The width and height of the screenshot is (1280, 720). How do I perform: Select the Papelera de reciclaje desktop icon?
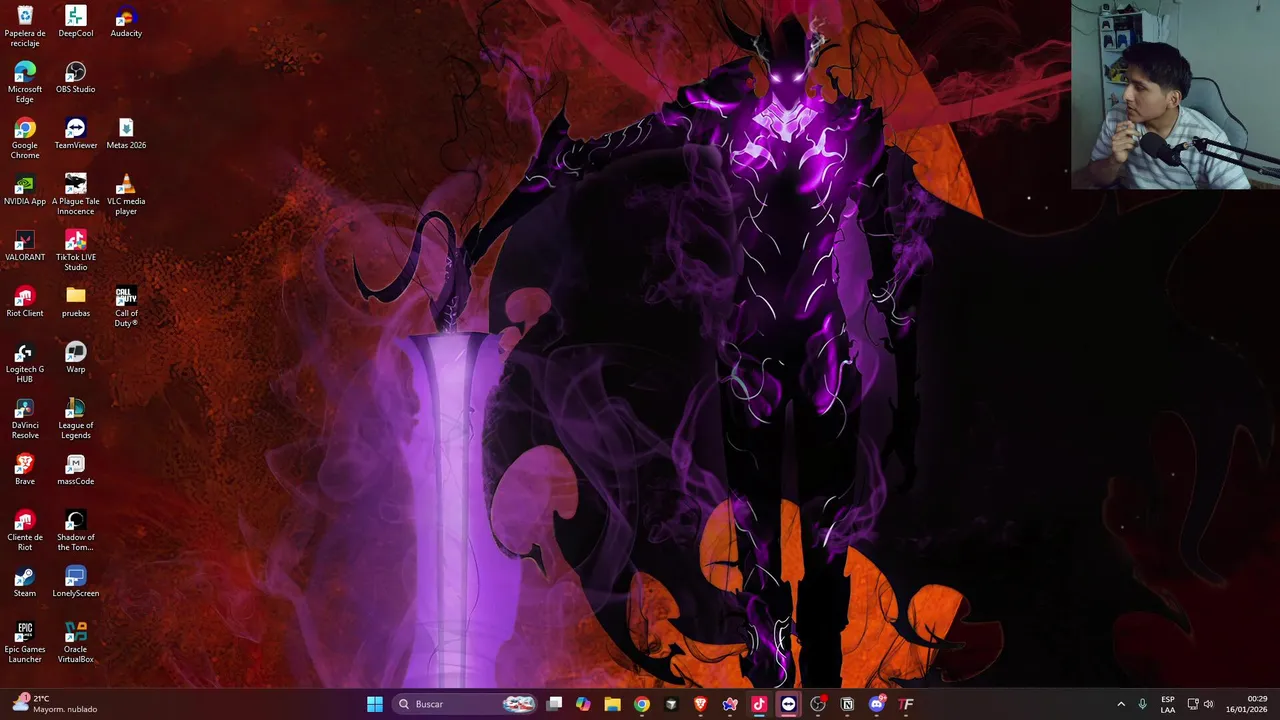point(25,26)
